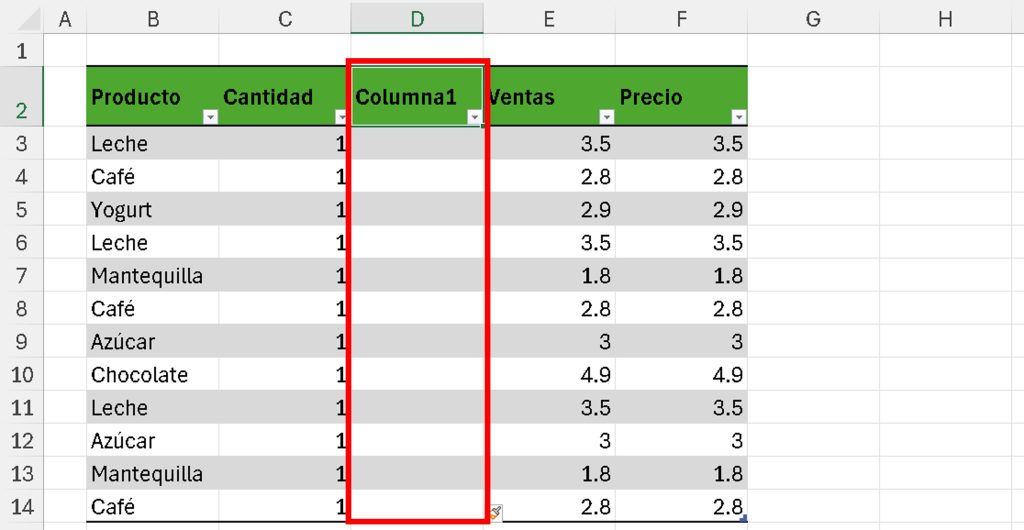Select row 2 header
Screen dimensions: 1024x530
(x=22, y=96)
